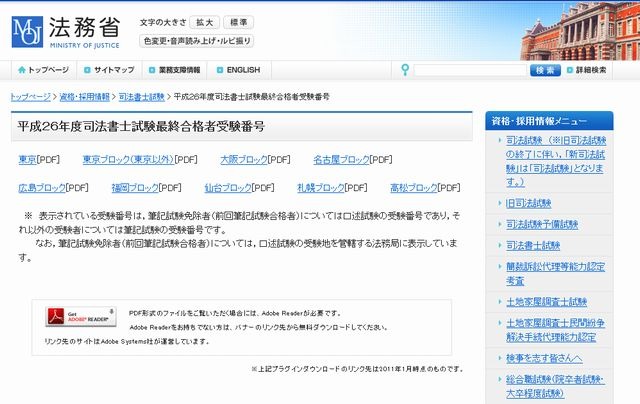Click the MOJ Ministry of Justice logo
Screen dimensions: 640x404
66,32
